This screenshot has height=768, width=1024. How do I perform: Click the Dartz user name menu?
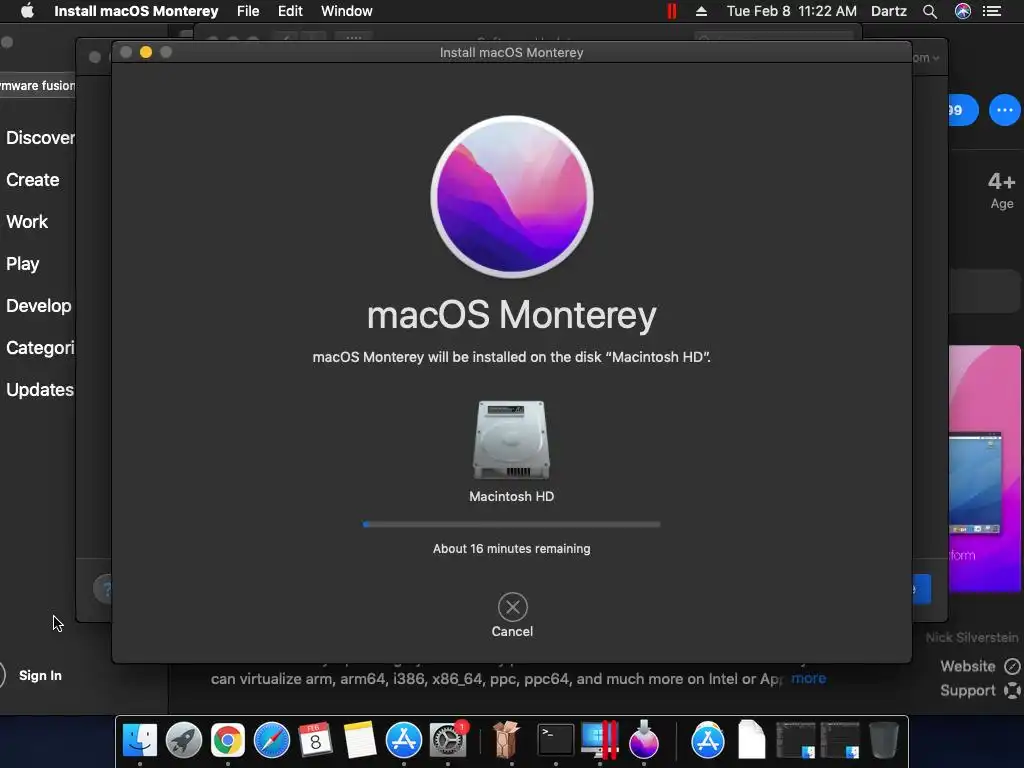tap(889, 11)
